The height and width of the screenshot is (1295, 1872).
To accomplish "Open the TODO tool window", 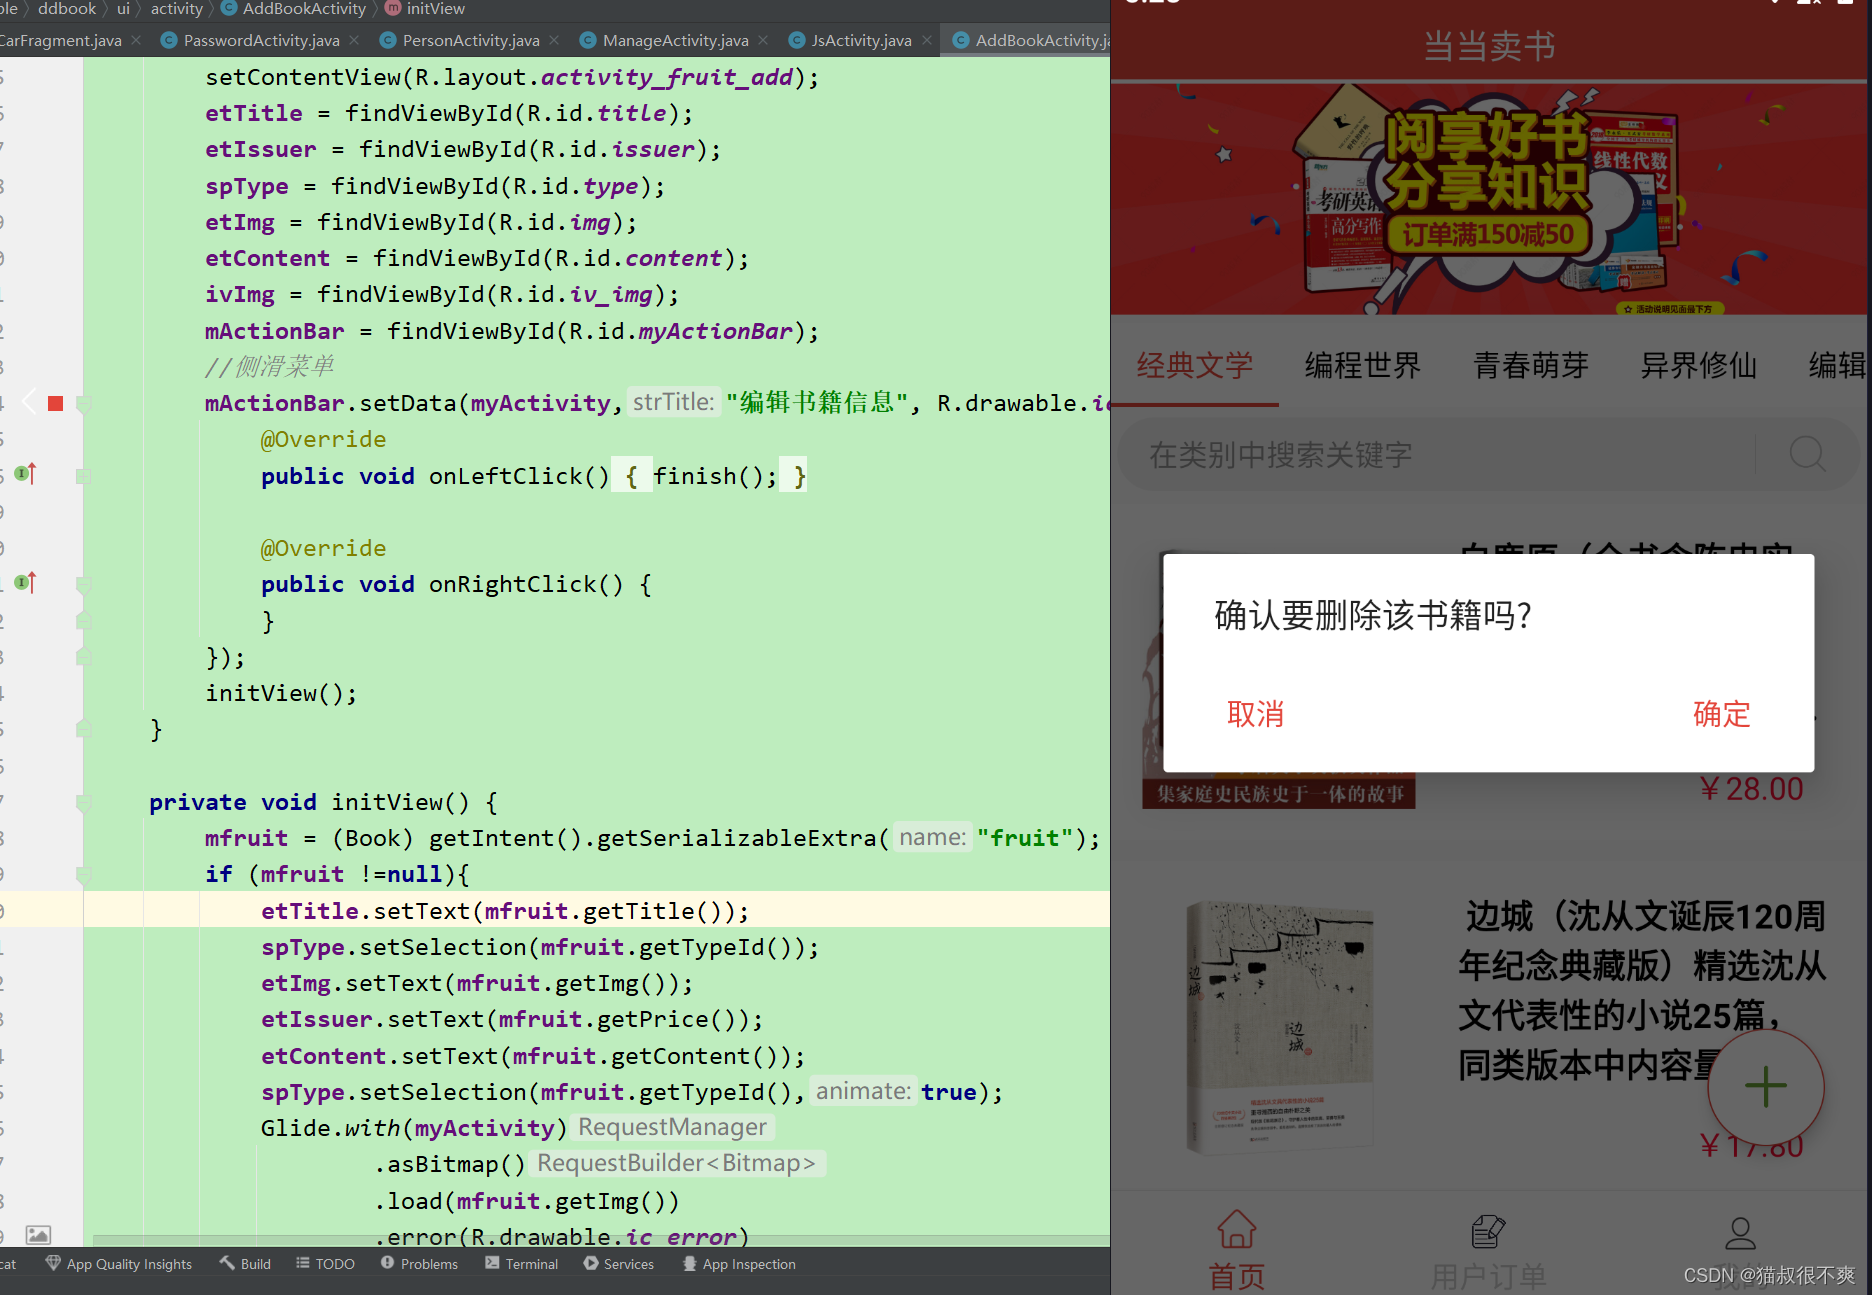I will point(325,1264).
